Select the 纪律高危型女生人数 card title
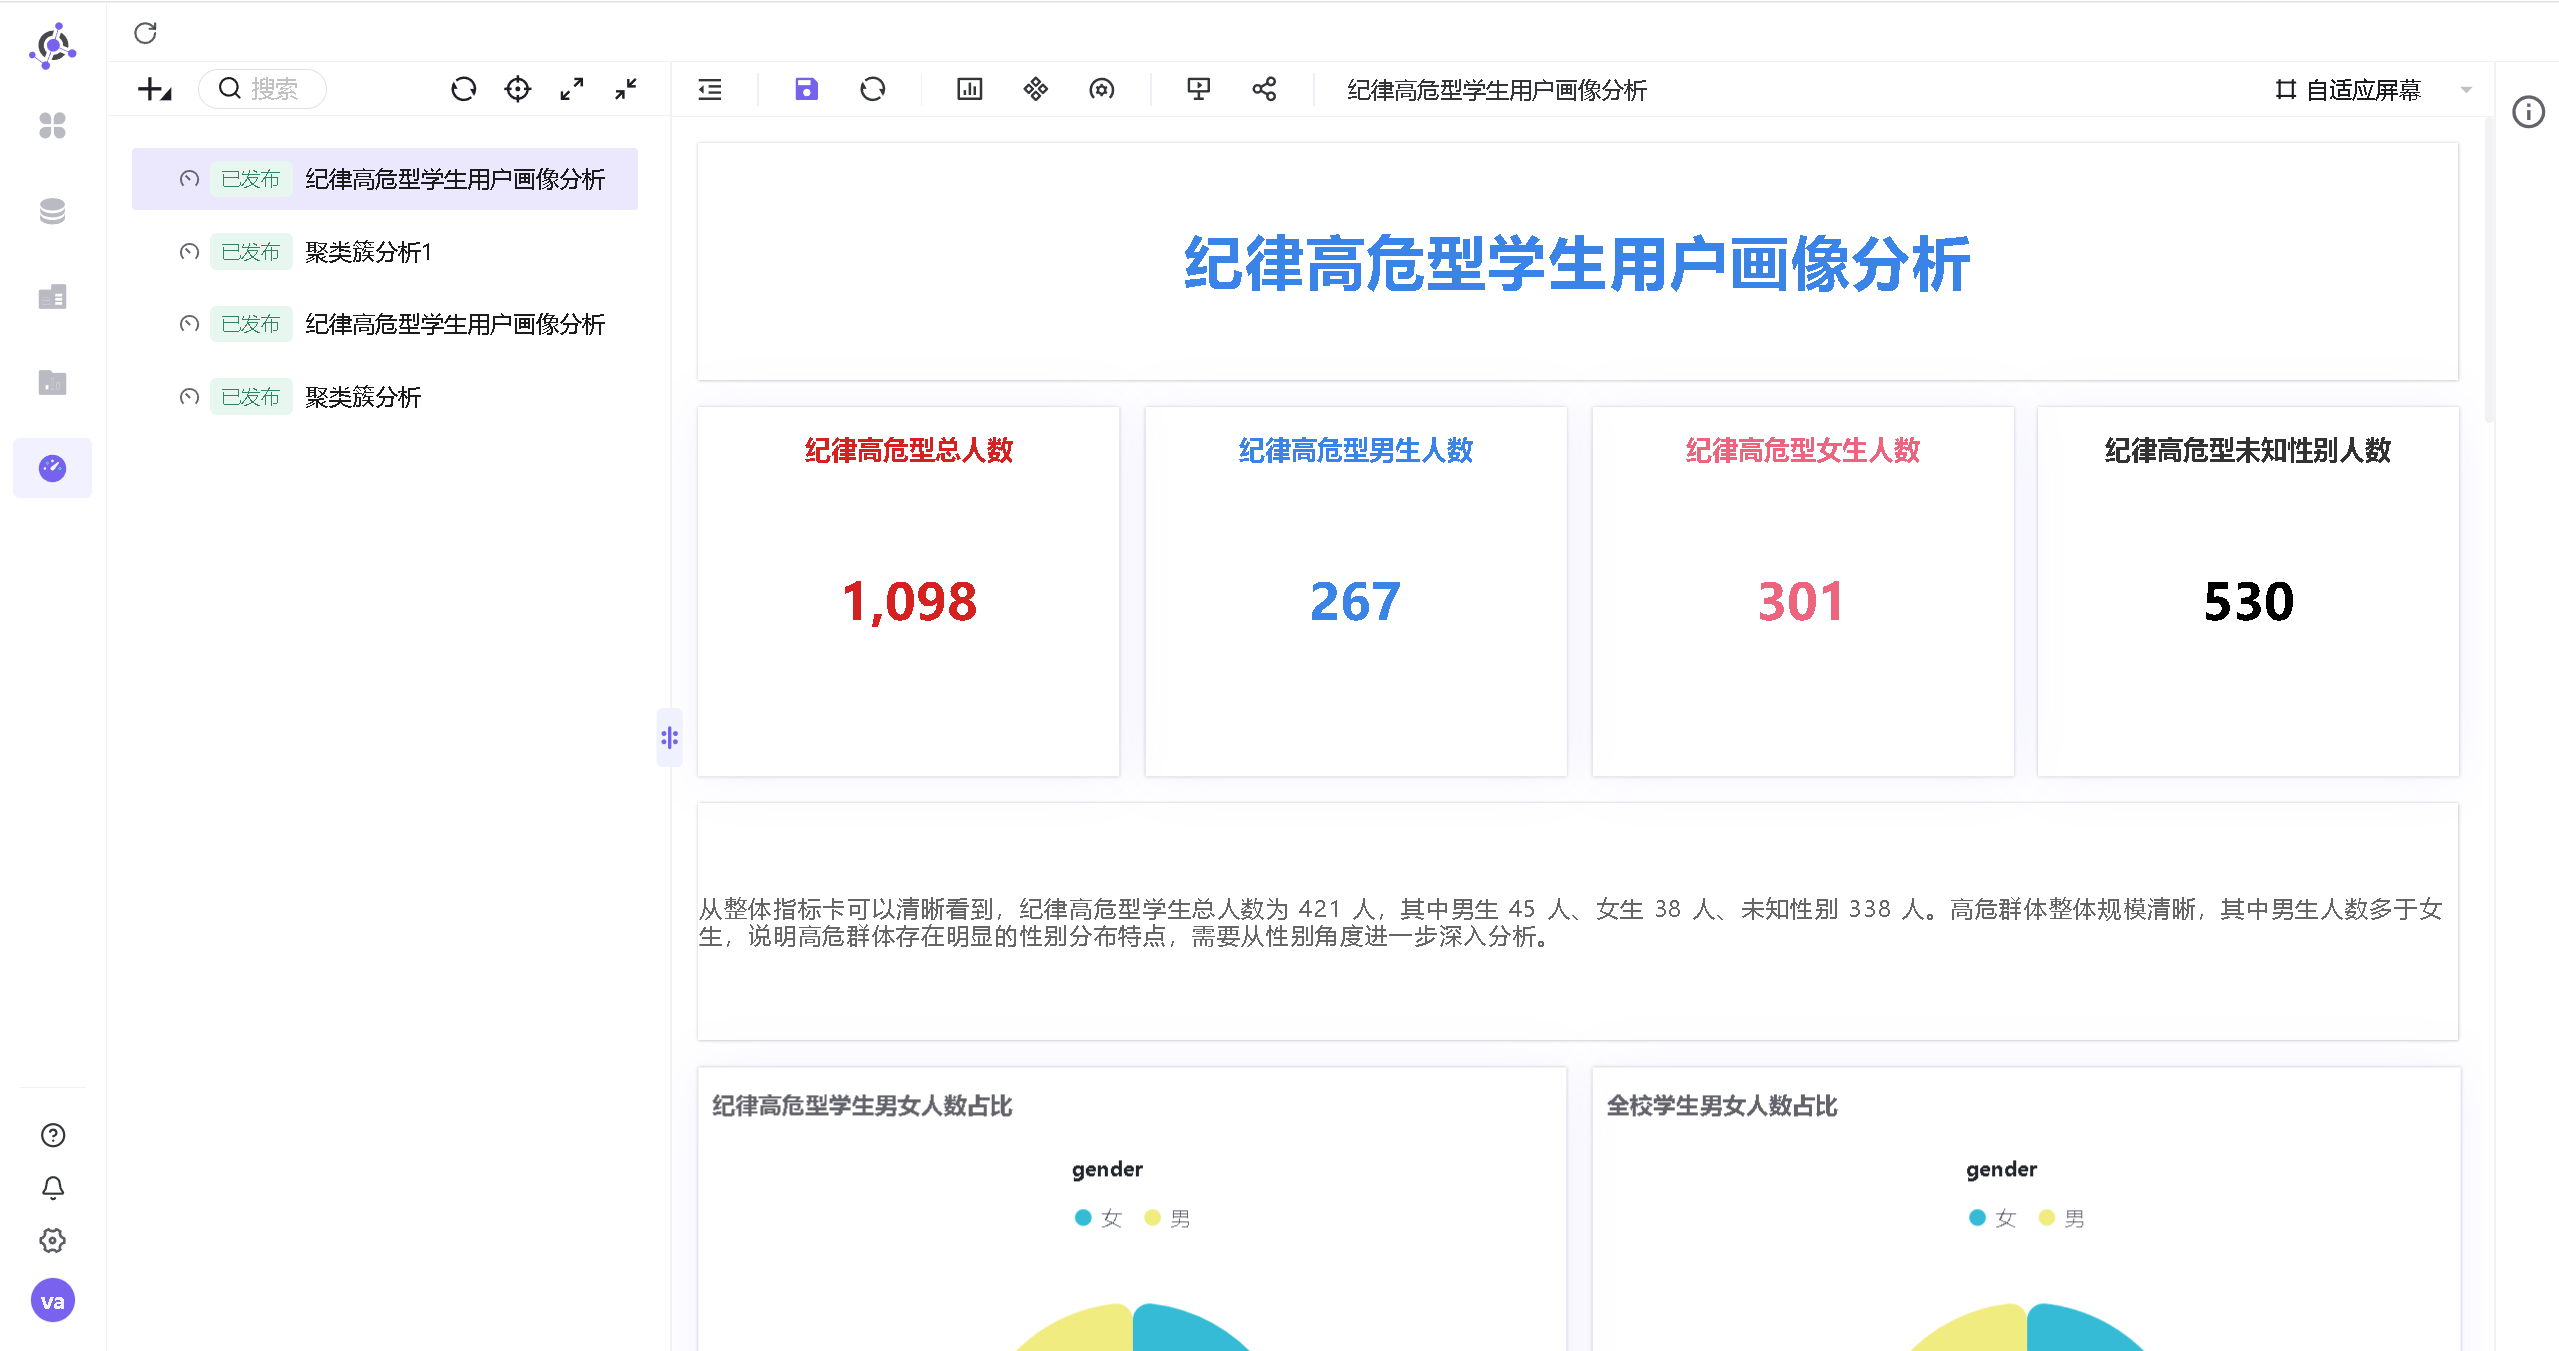The height and width of the screenshot is (1351, 2559). tap(1803, 451)
